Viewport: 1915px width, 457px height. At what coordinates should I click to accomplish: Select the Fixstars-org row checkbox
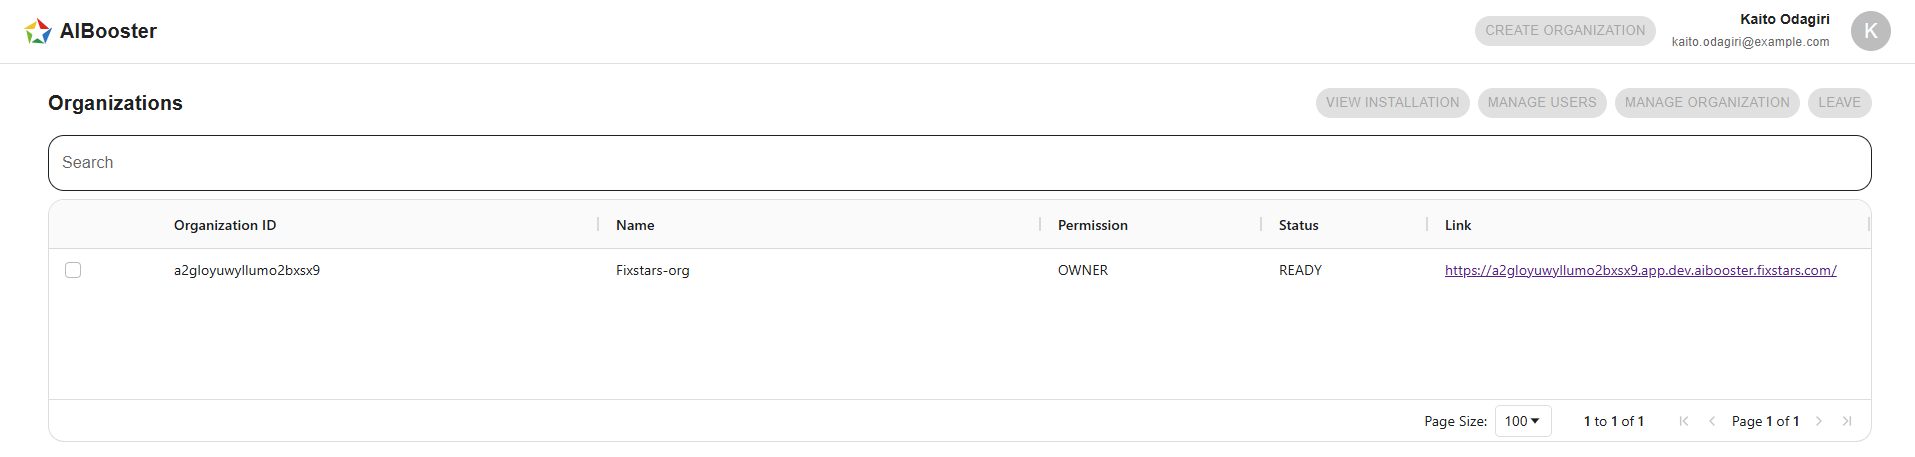[x=73, y=270]
